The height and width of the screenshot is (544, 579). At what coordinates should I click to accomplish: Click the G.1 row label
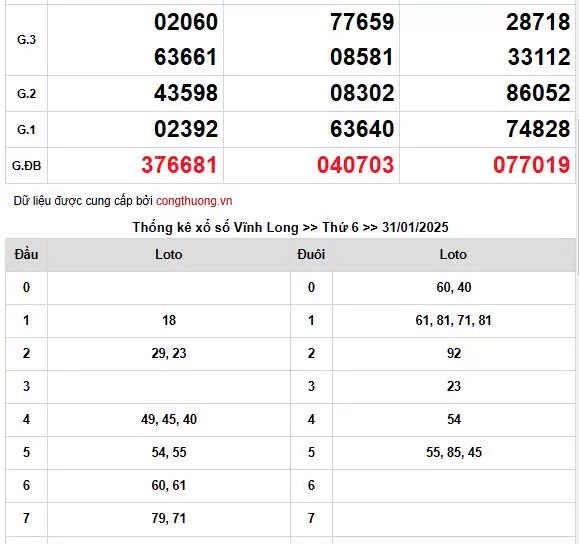26,130
